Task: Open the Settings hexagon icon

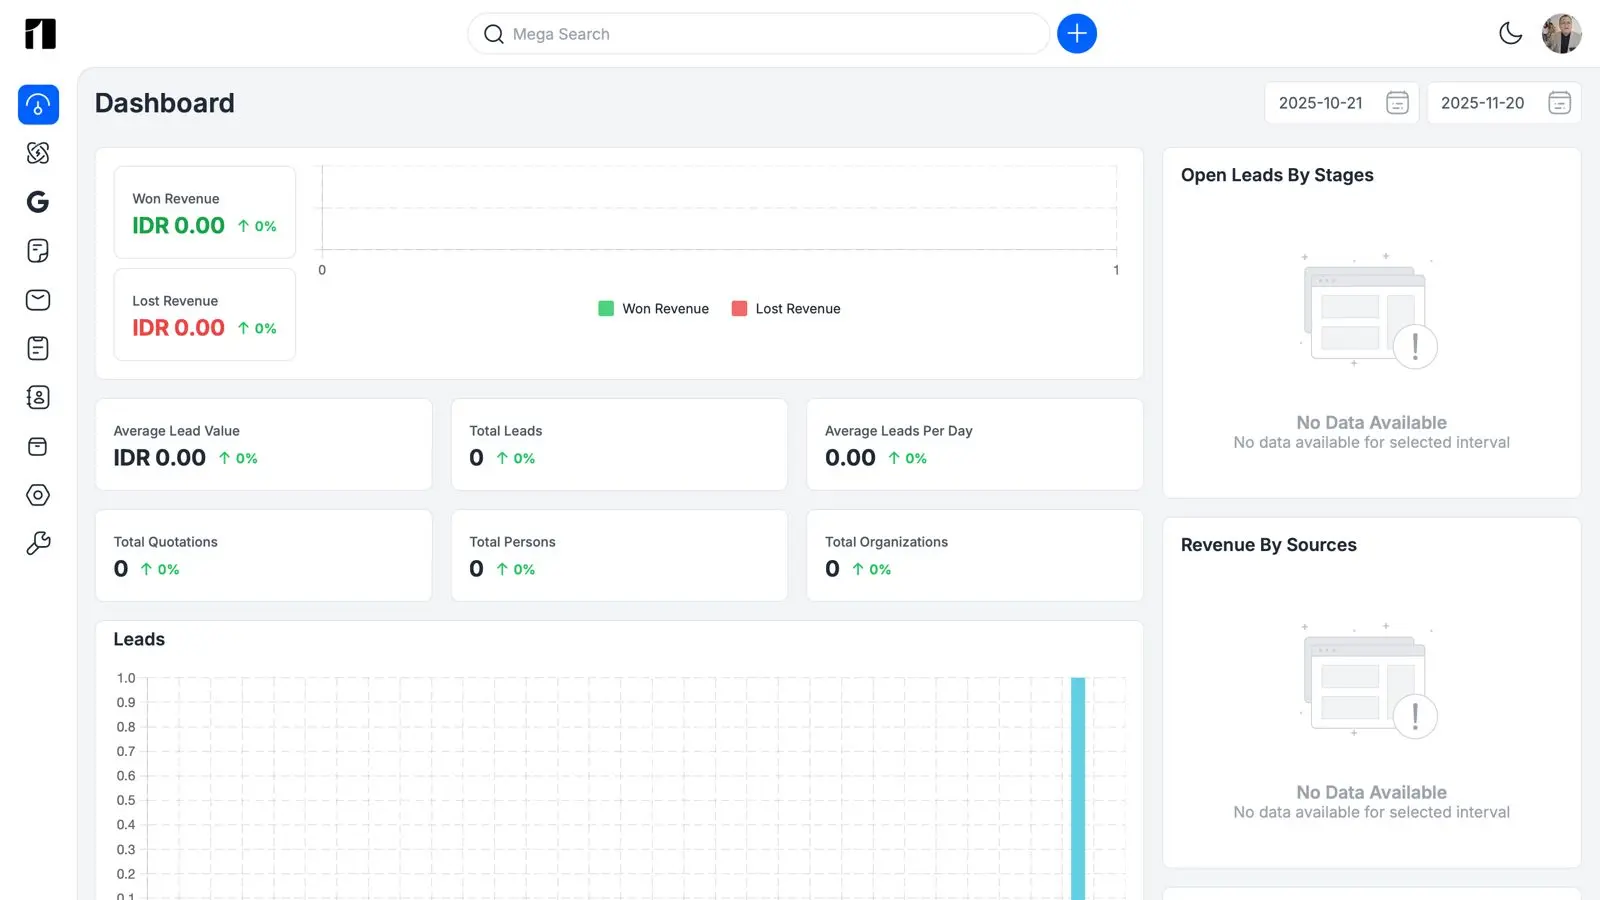Action: click(x=37, y=494)
